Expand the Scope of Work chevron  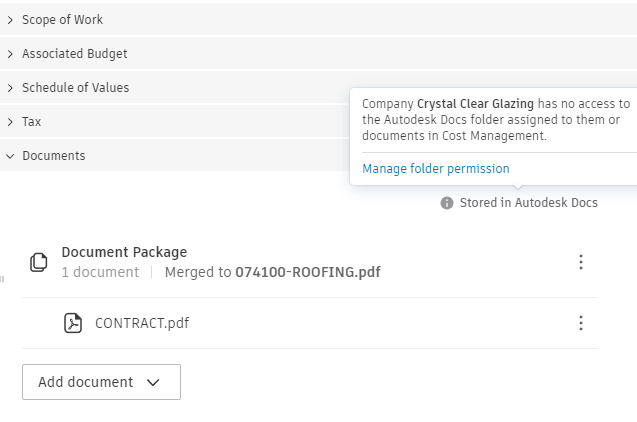click(x=10, y=20)
